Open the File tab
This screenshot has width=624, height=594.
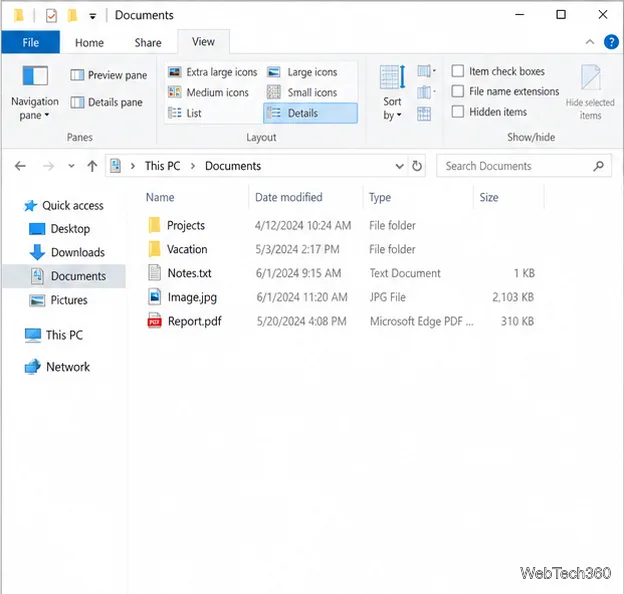(31, 42)
